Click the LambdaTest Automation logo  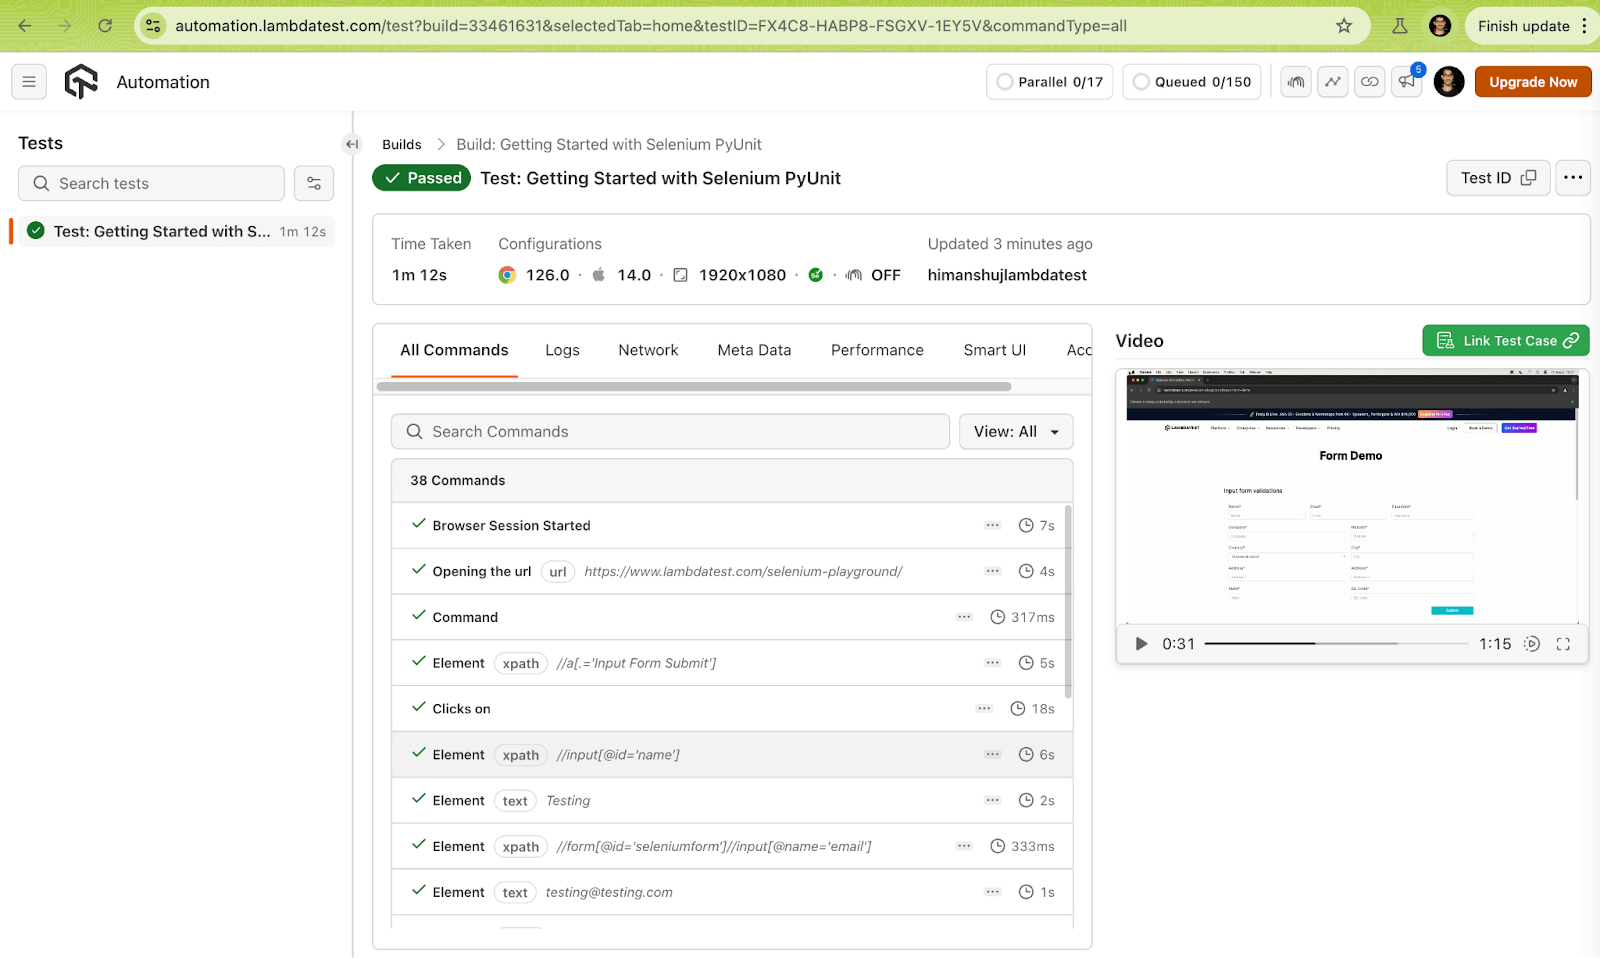pyautogui.click(x=80, y=81)
